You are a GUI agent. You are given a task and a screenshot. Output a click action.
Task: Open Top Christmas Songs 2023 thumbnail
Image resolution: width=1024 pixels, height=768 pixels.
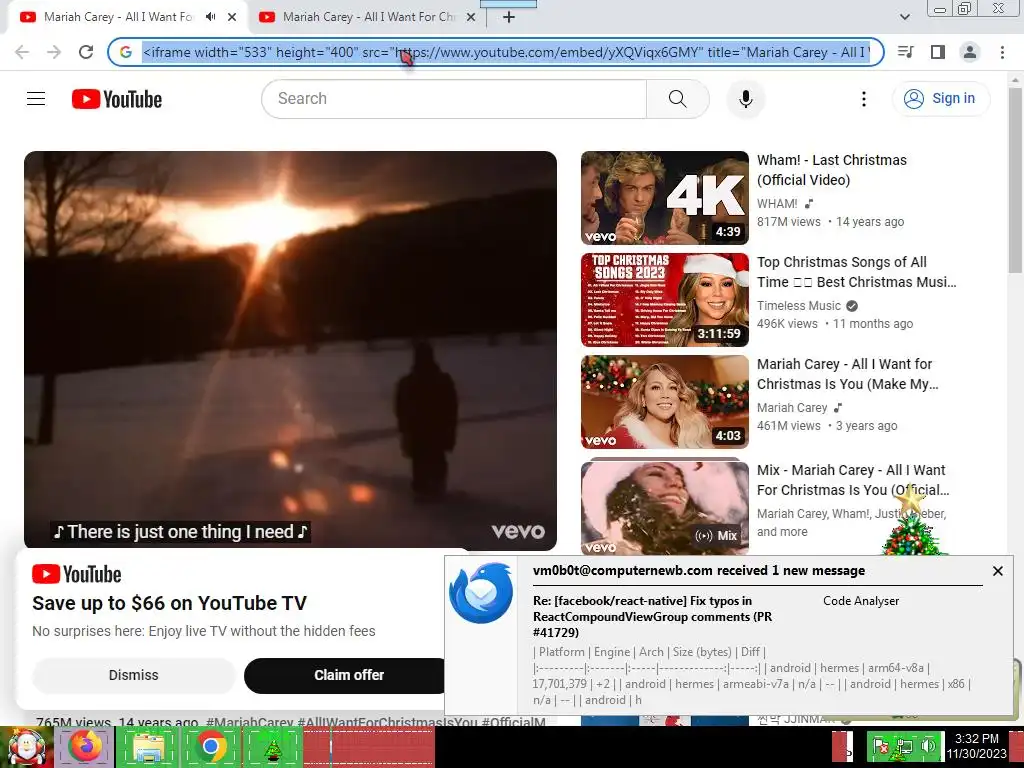665,300
